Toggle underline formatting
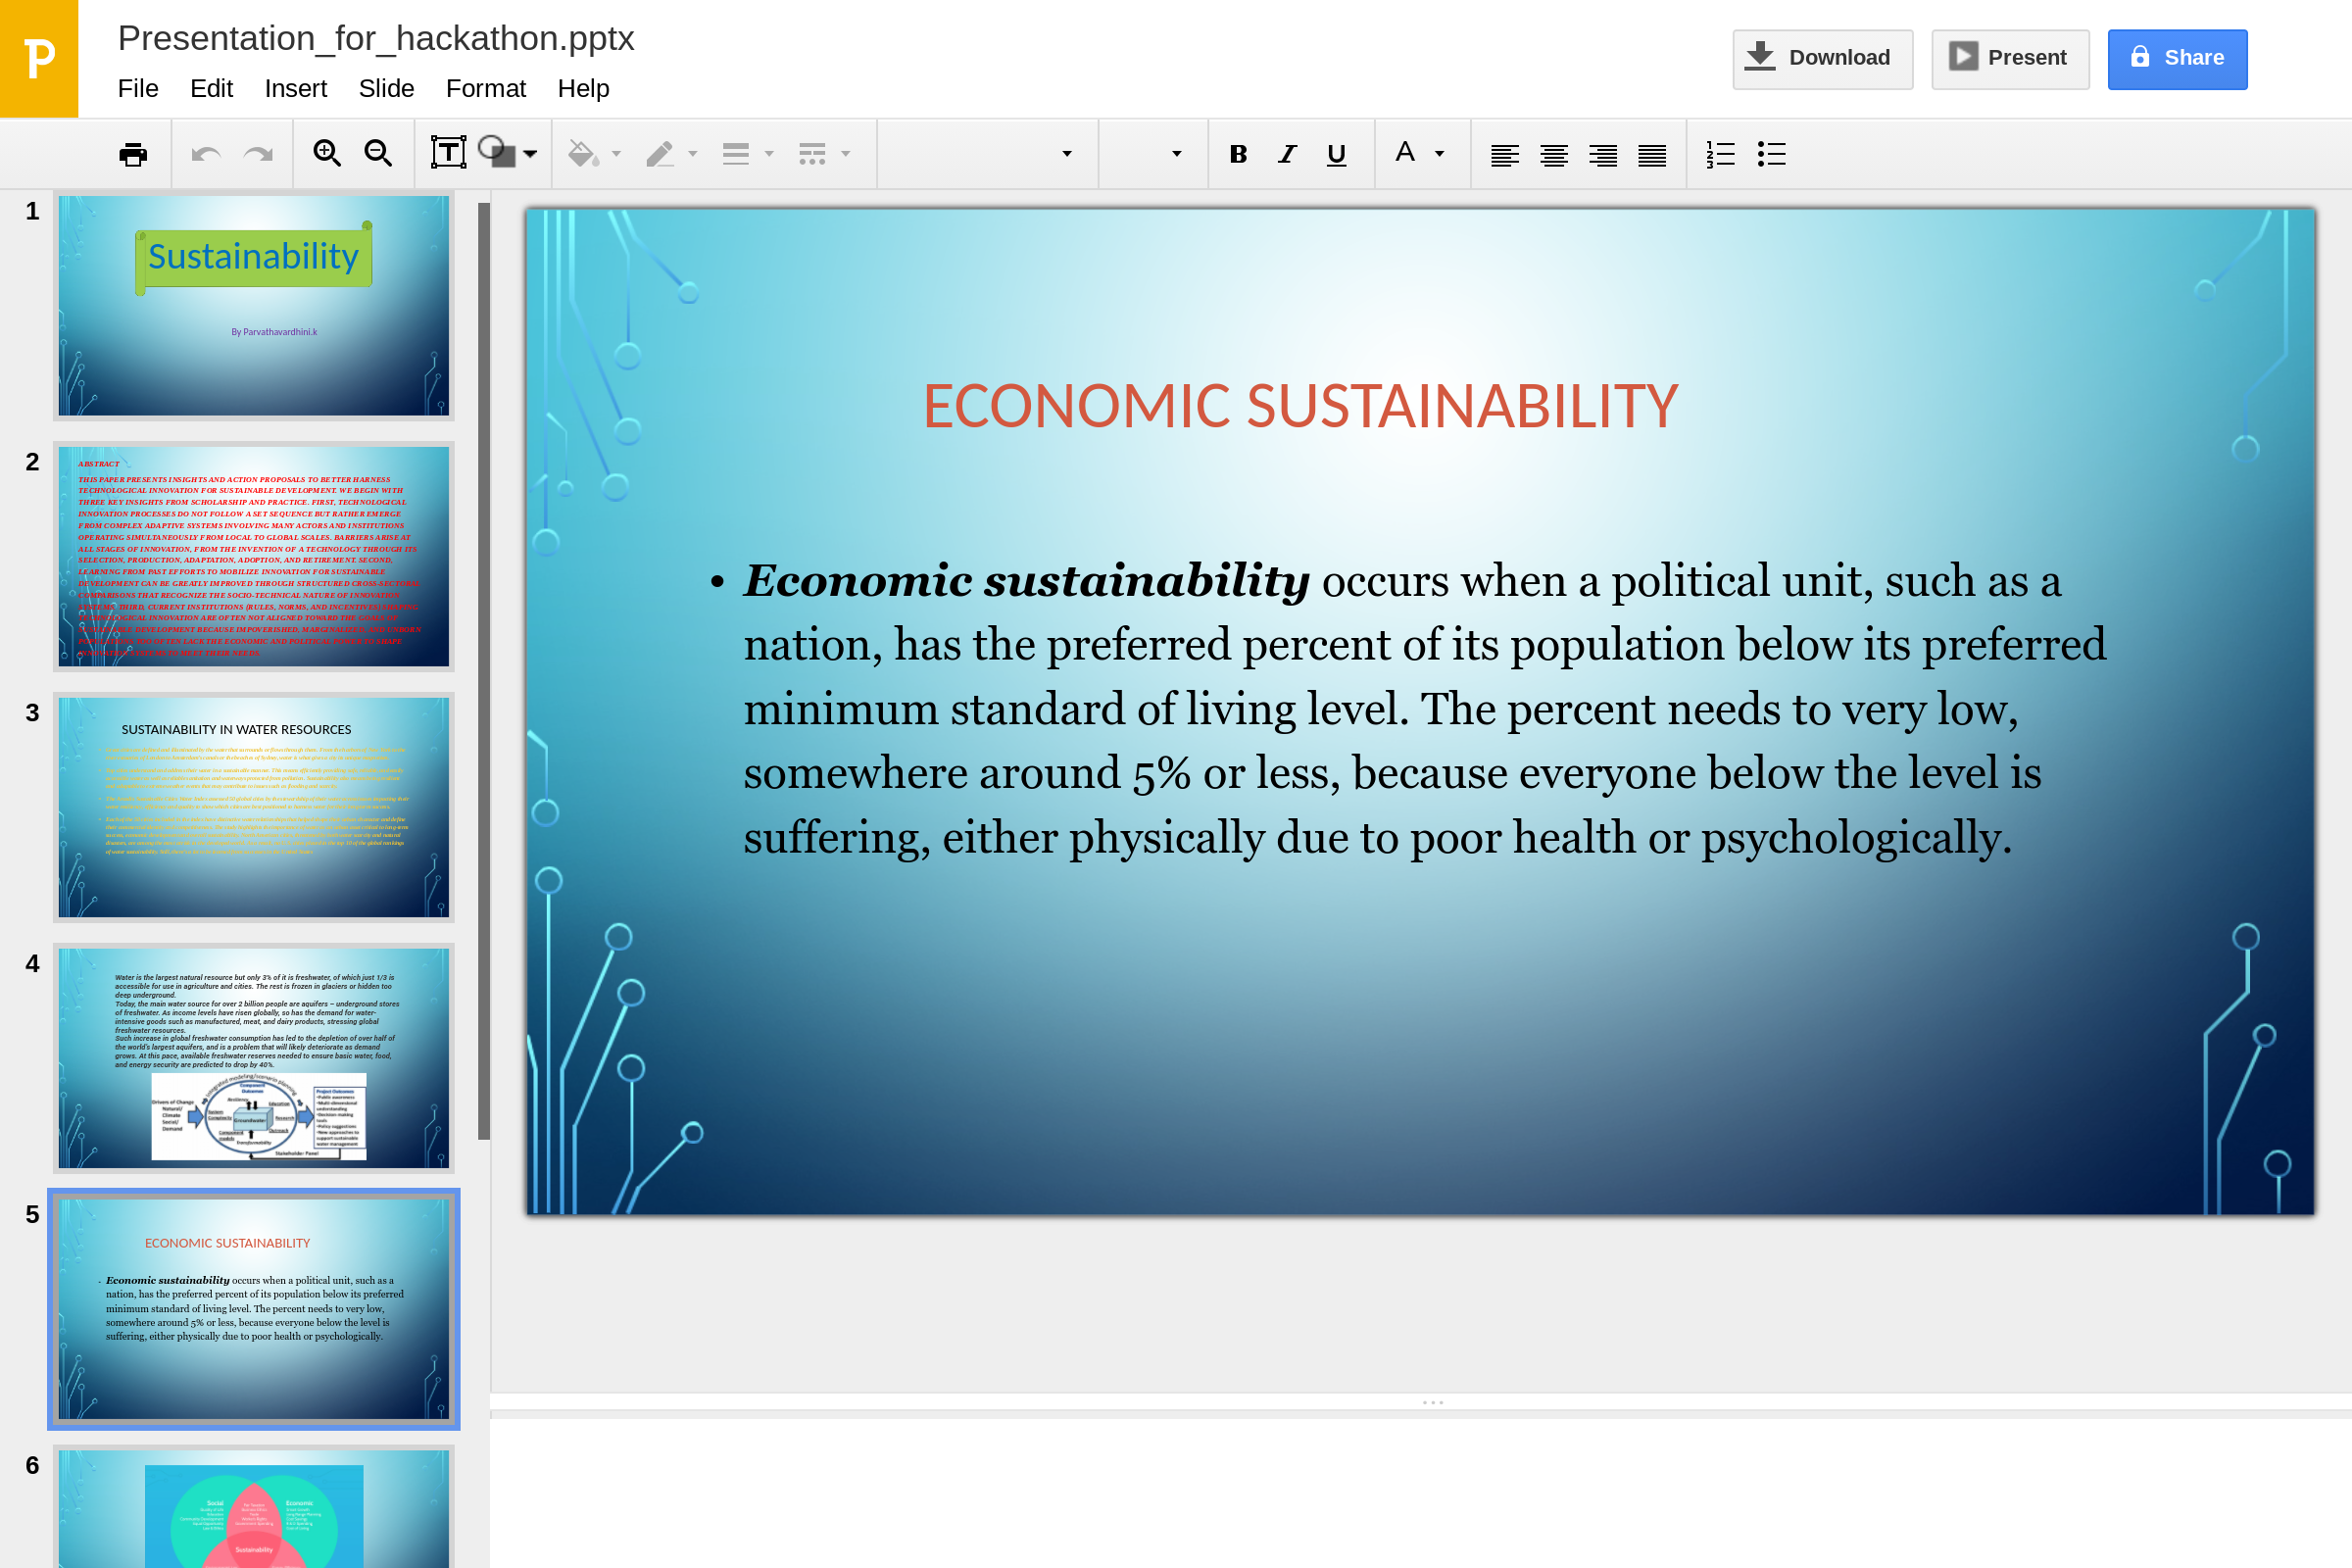 click(x=1336, y=154)
